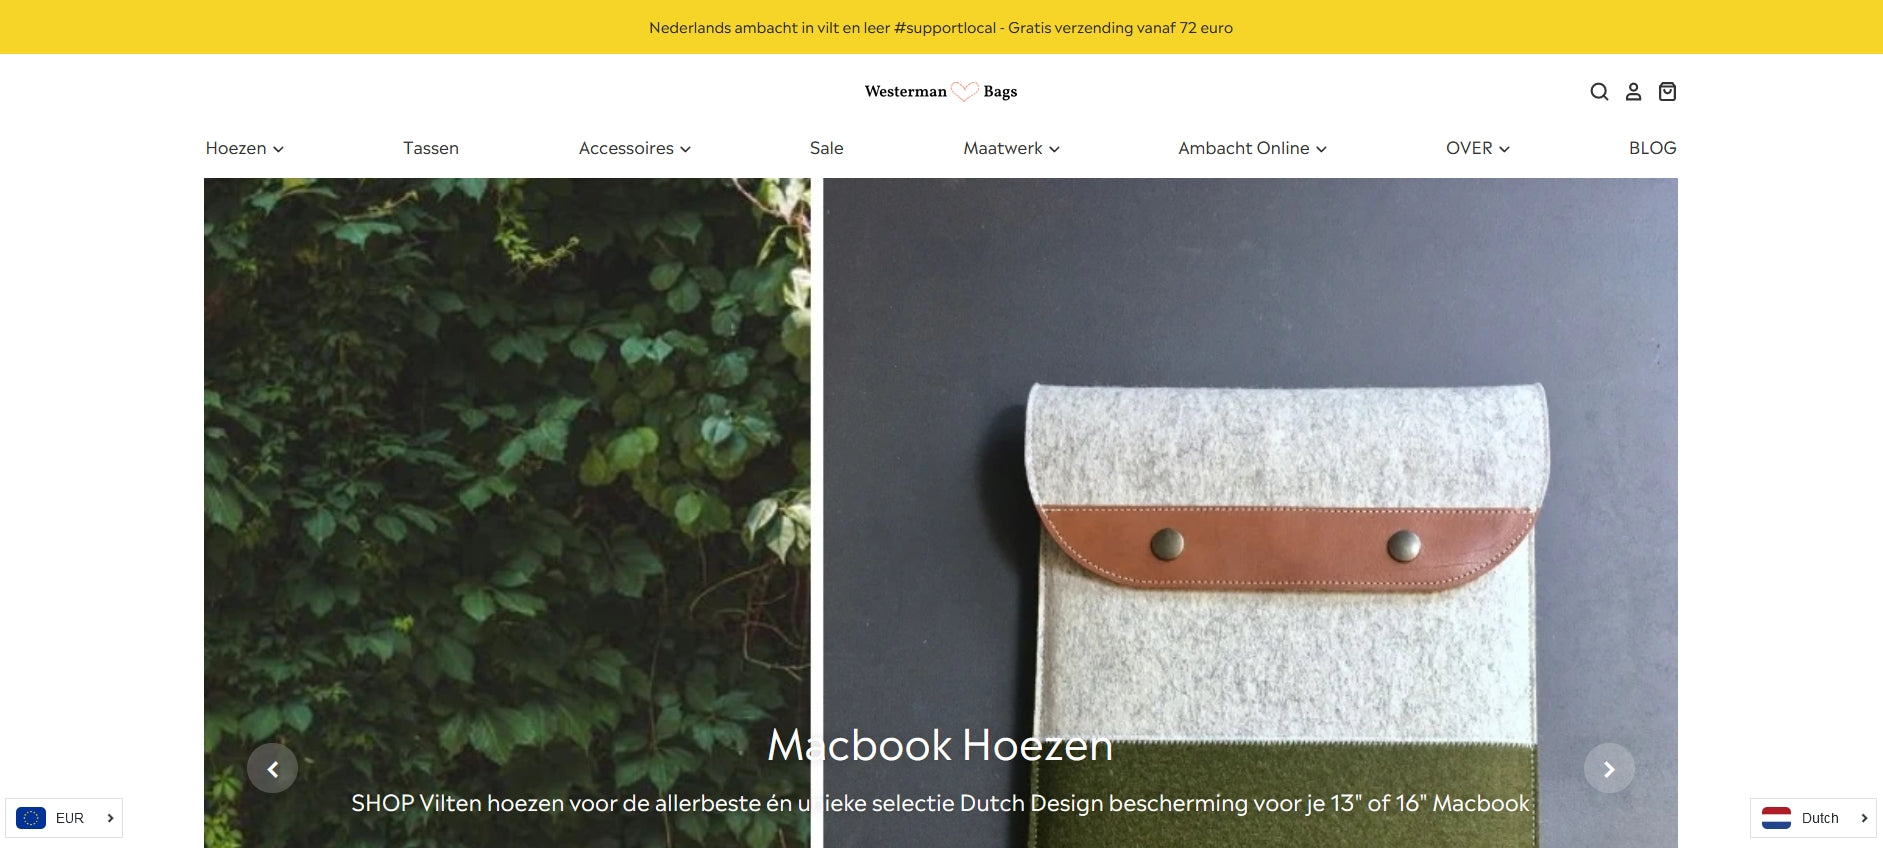This screenshot has width=1883, height=848.
Task: Click the Westerman Bags heart logo
Action: pos(941,91)
